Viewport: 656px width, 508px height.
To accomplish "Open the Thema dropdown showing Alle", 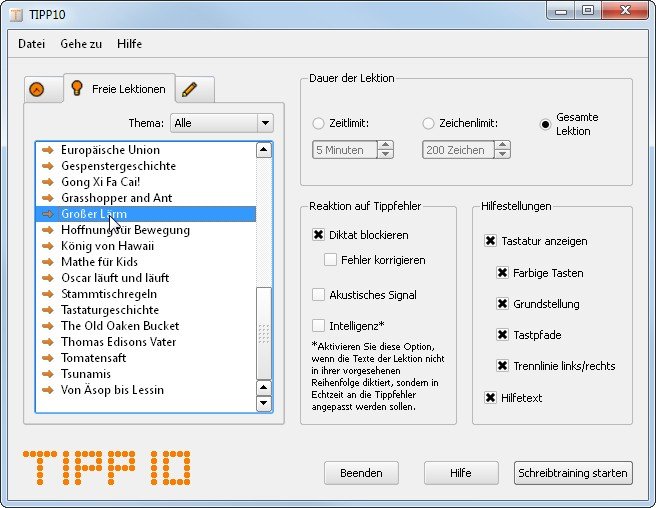I will (x=222, y=123).
